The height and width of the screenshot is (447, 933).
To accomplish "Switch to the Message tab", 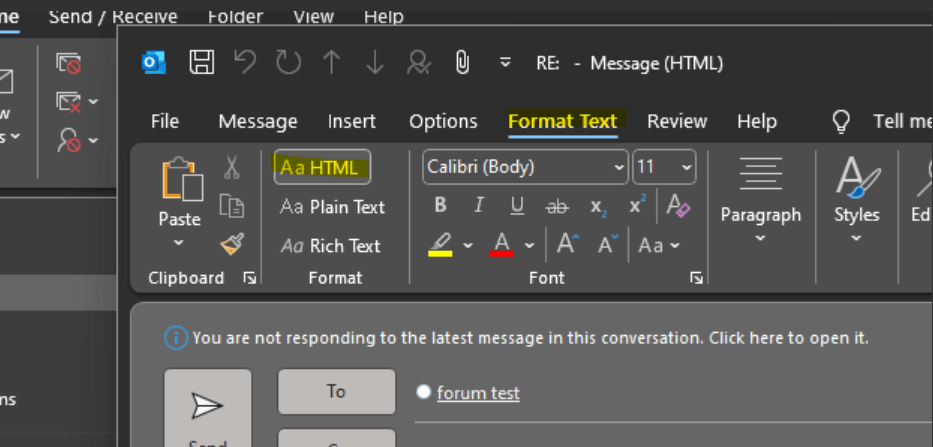I will 258,121.
